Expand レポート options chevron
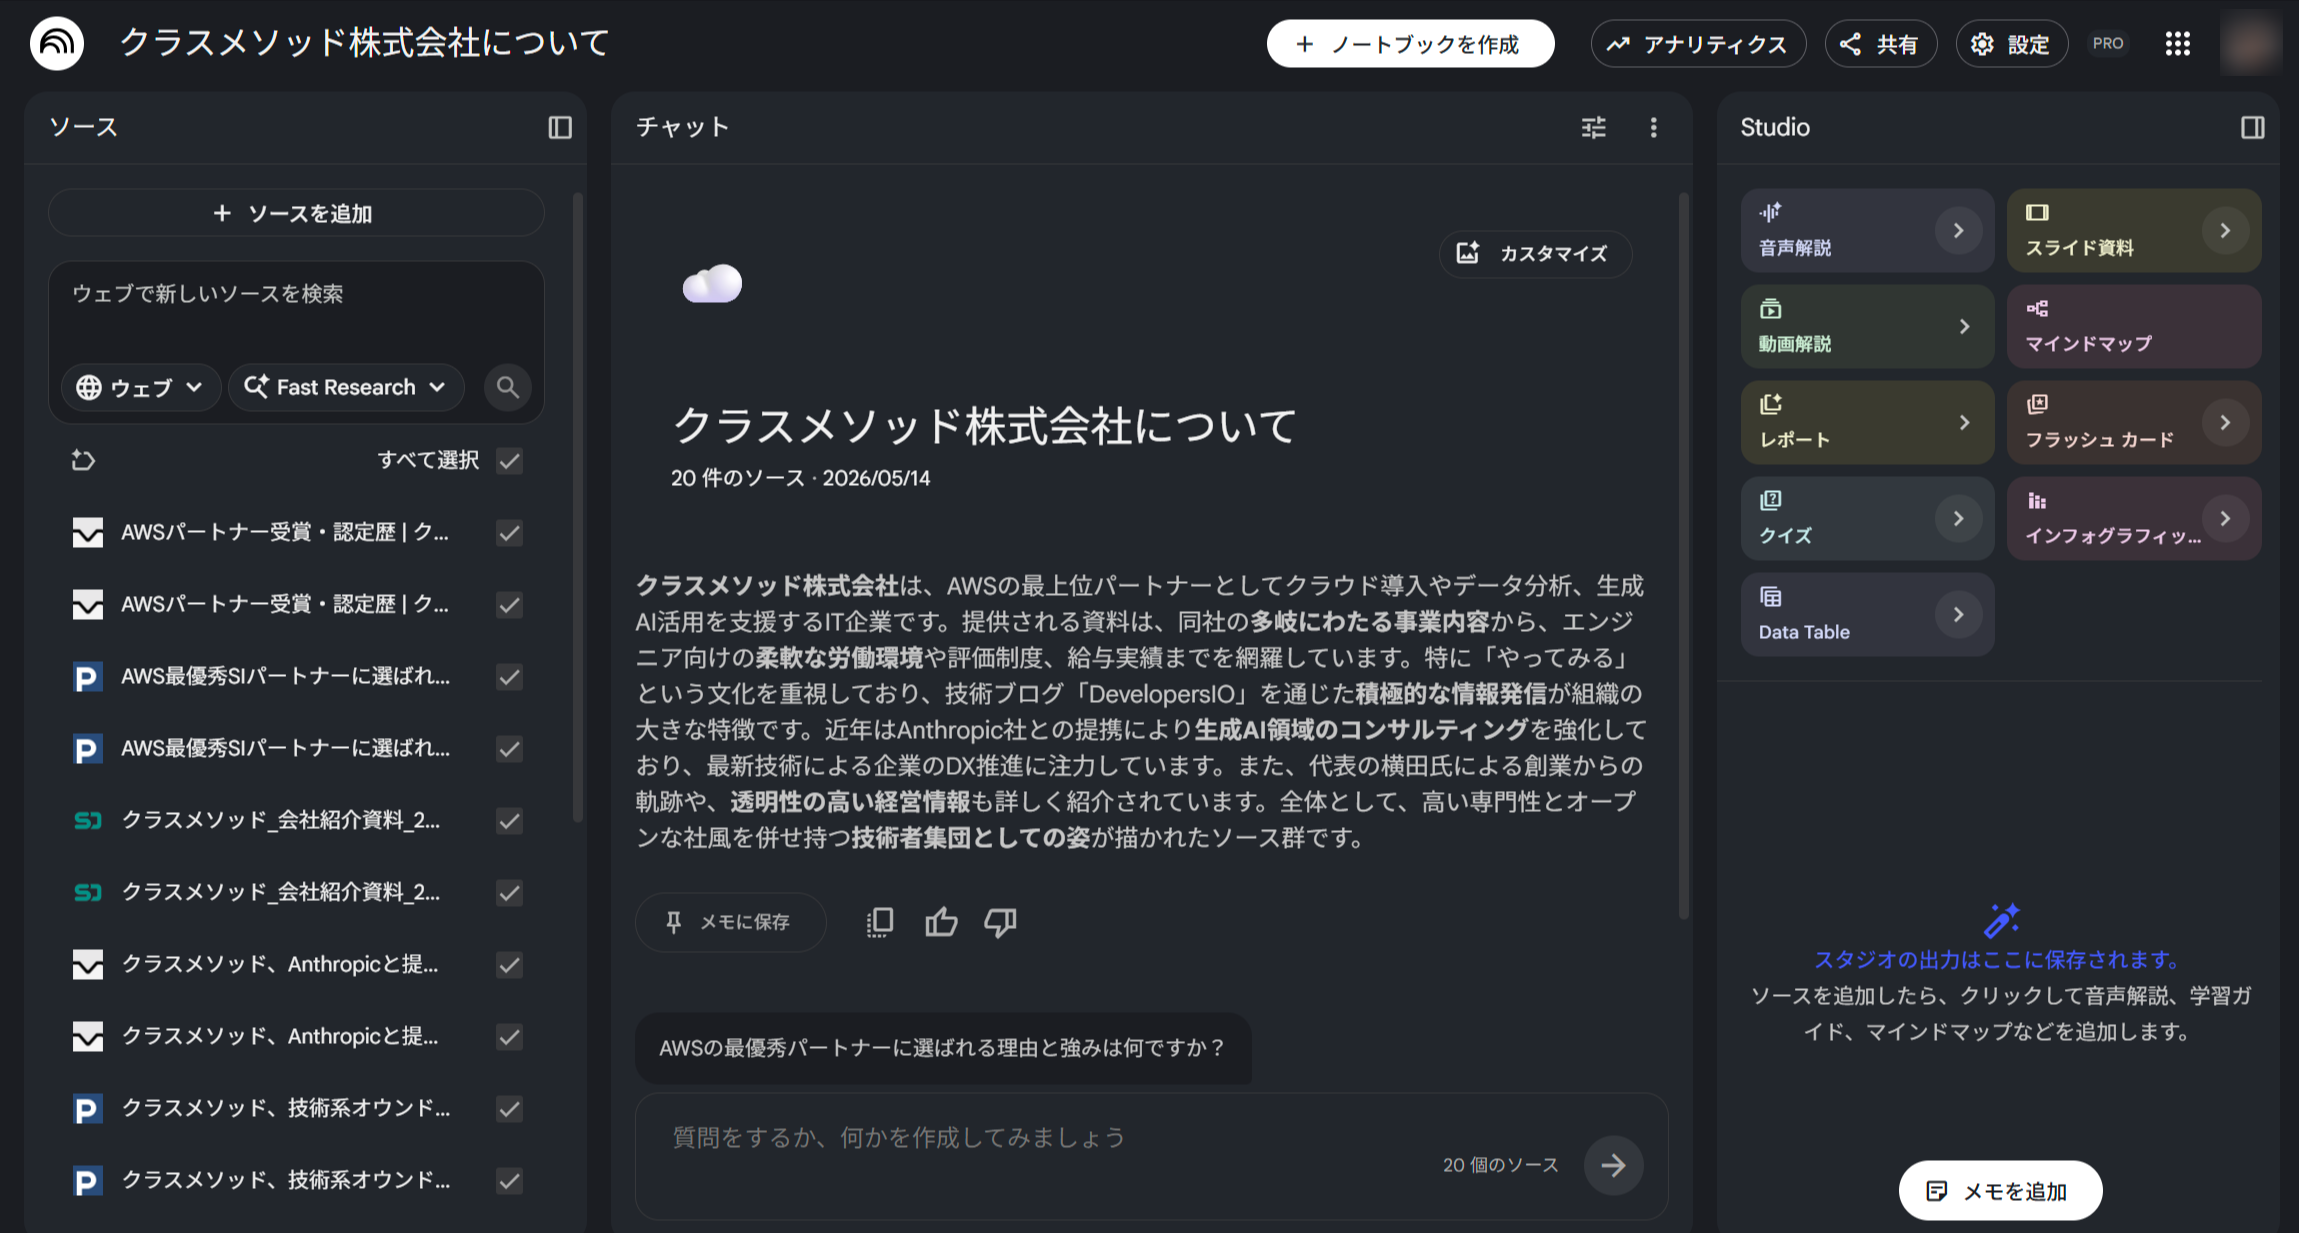Image resolution: width=2299 pixels, height=1233 pixels. (x=1964, y=422)
